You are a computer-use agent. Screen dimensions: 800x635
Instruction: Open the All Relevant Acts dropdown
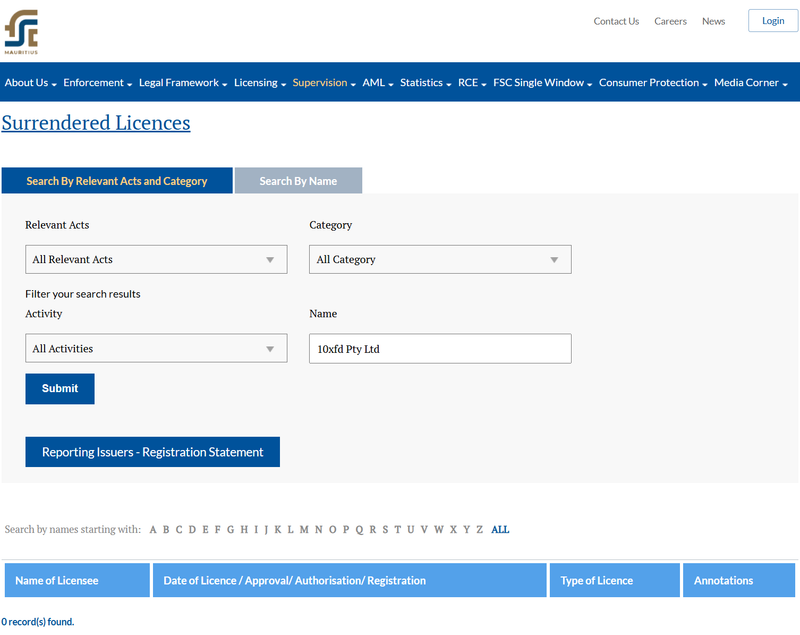tap(156, 259)
